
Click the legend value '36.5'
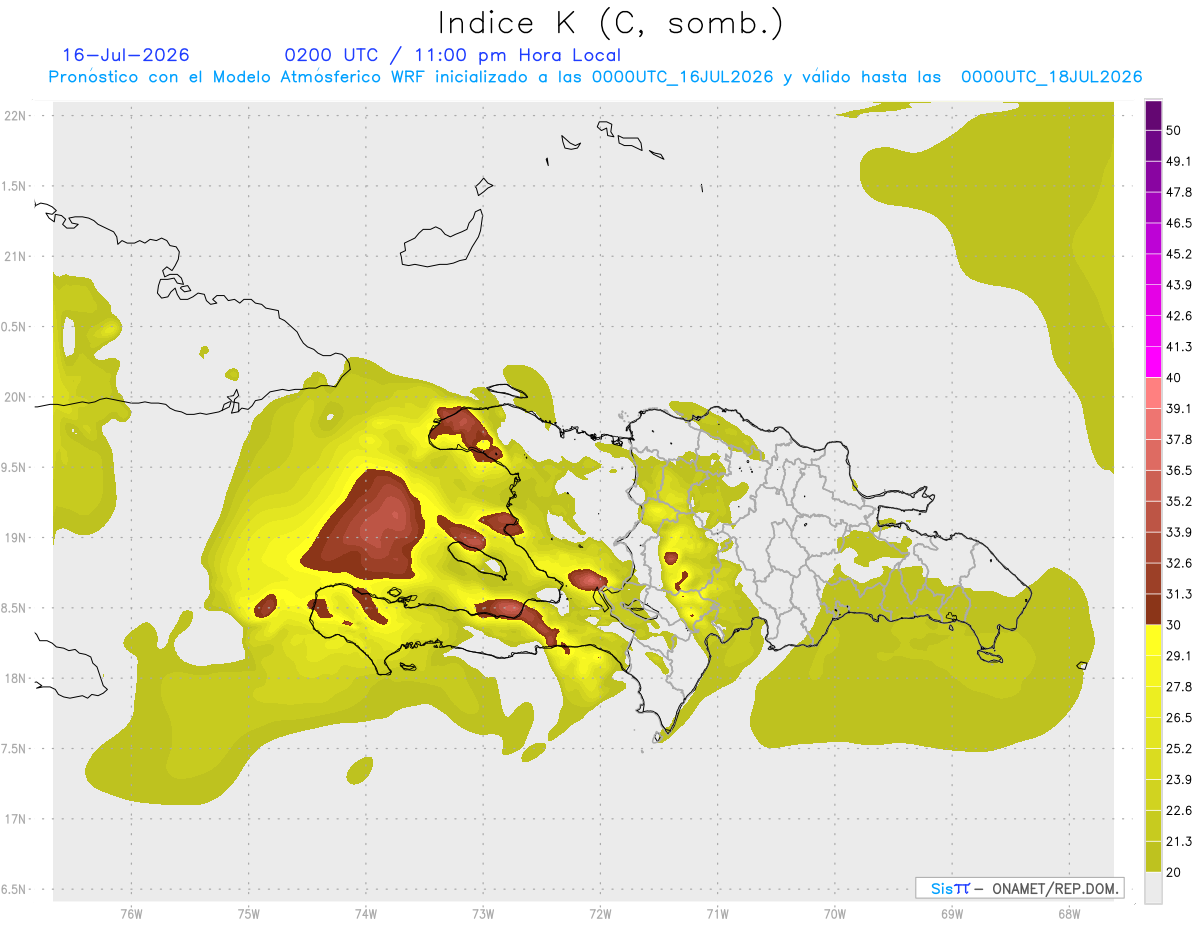[x=1179, y=470]
